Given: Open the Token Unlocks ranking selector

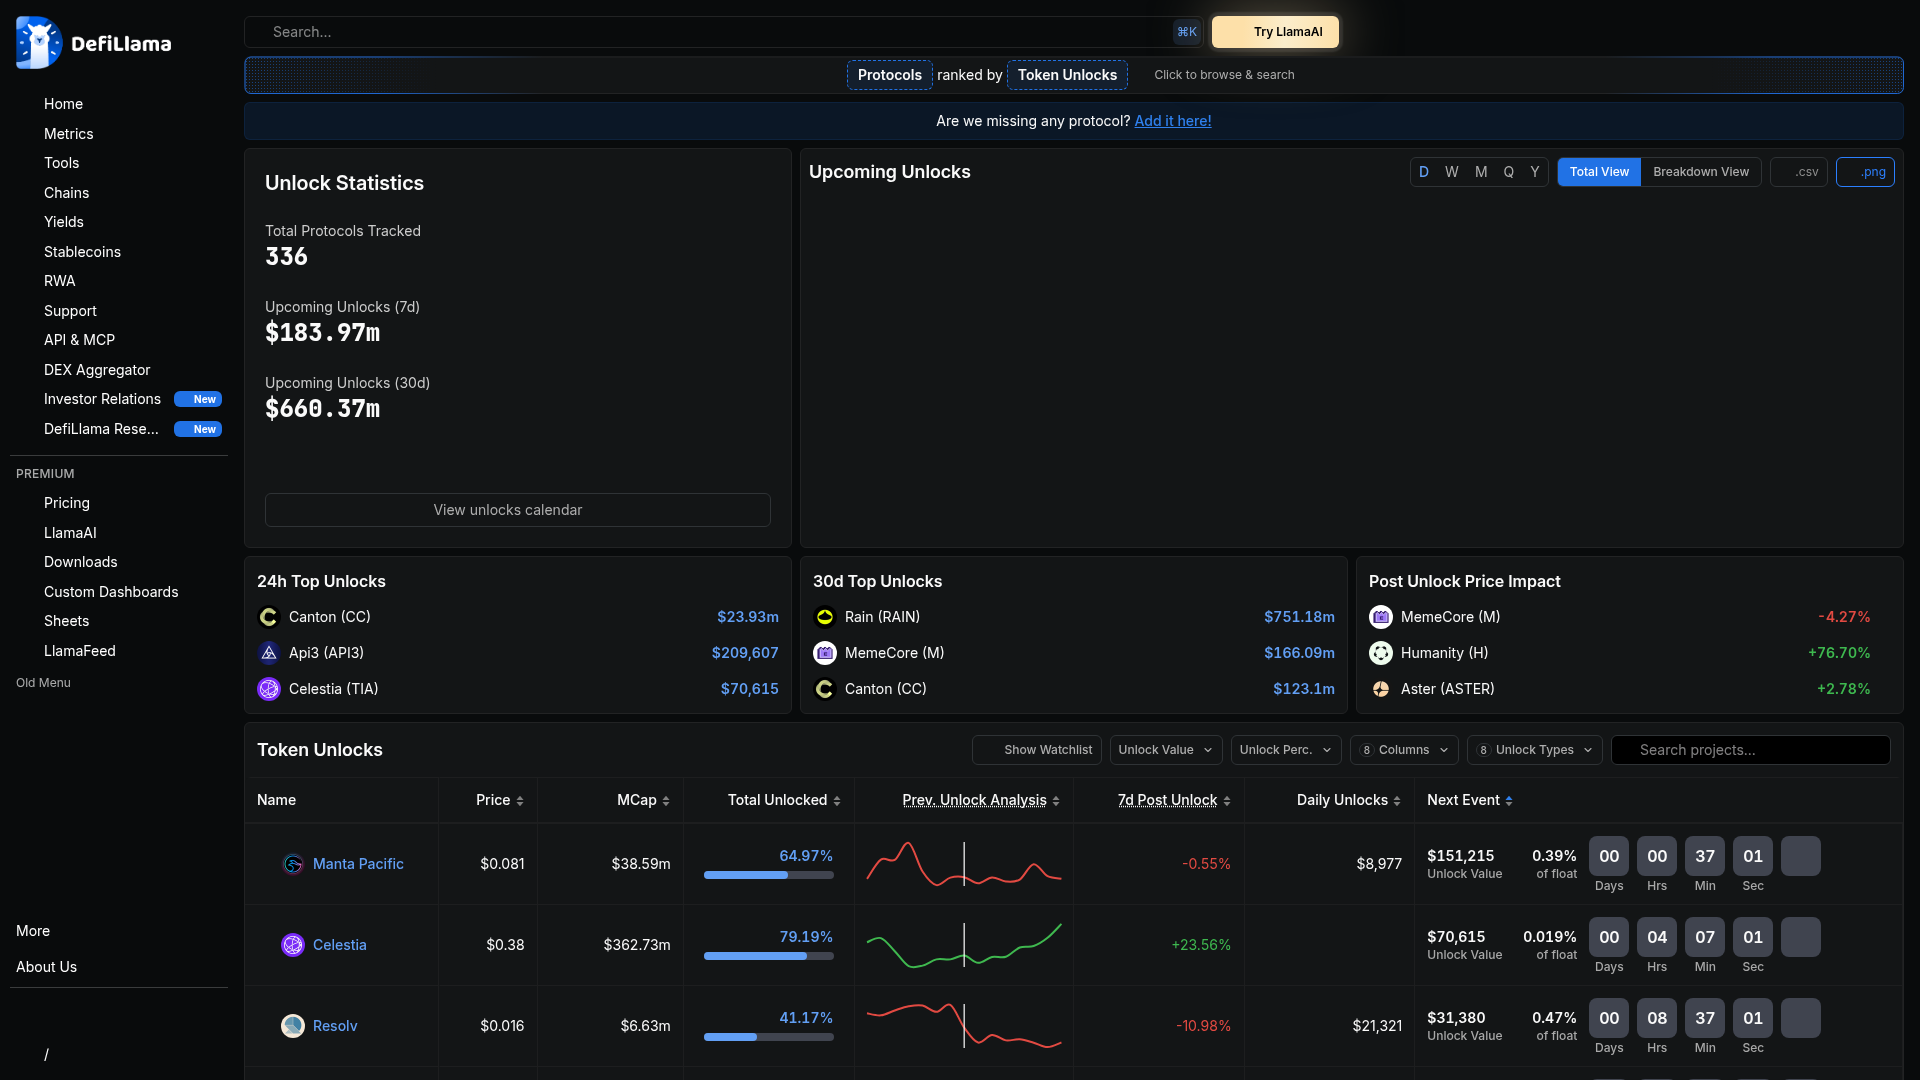Looking at the screenshot, I should coord(1067,75).
